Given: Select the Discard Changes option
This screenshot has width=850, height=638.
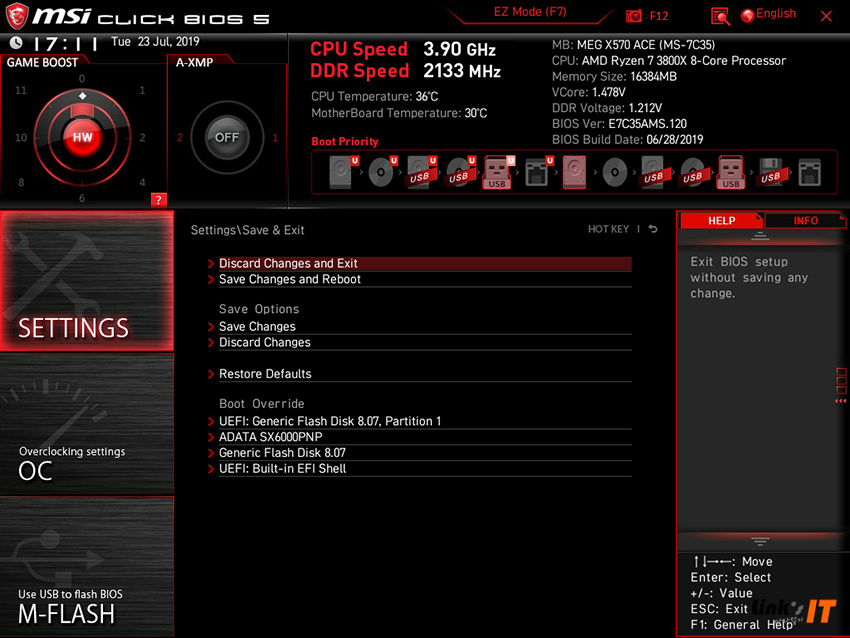Looking at the screenshot, I should [x=425, y=343].
